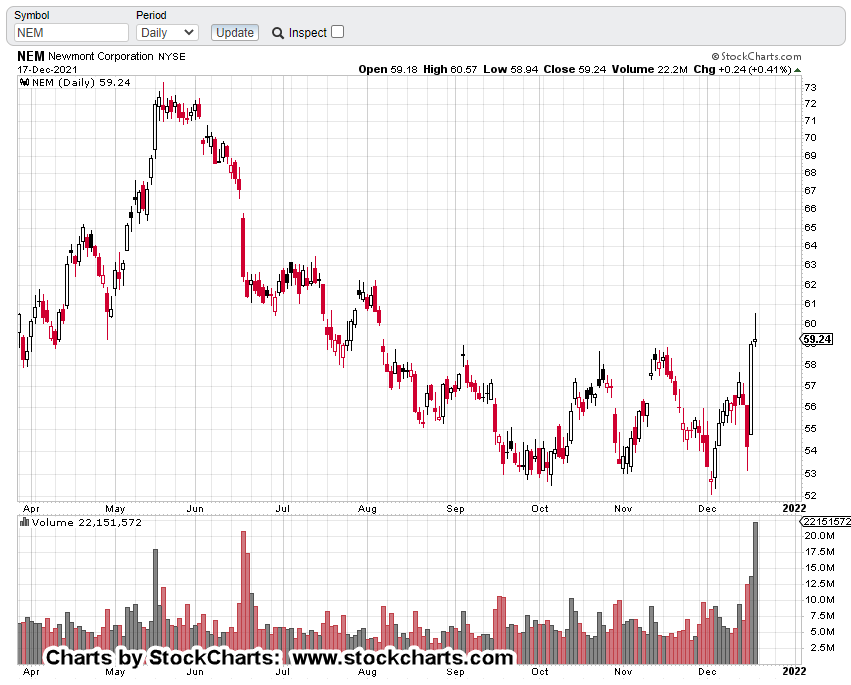
Task: Enable the Inspect checkbox
Action: [337, 32]
